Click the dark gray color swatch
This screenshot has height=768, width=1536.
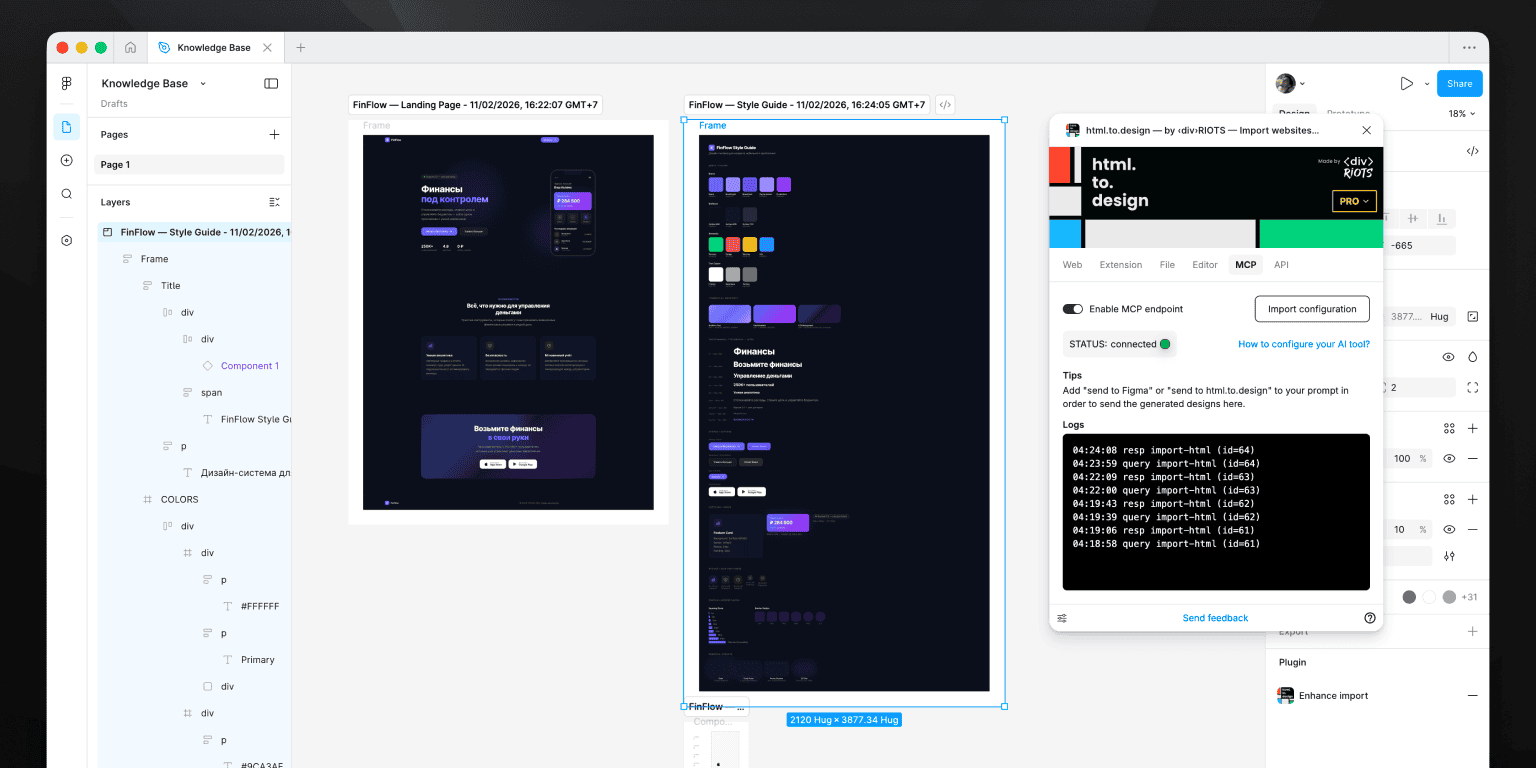[x=1409, y=597]
